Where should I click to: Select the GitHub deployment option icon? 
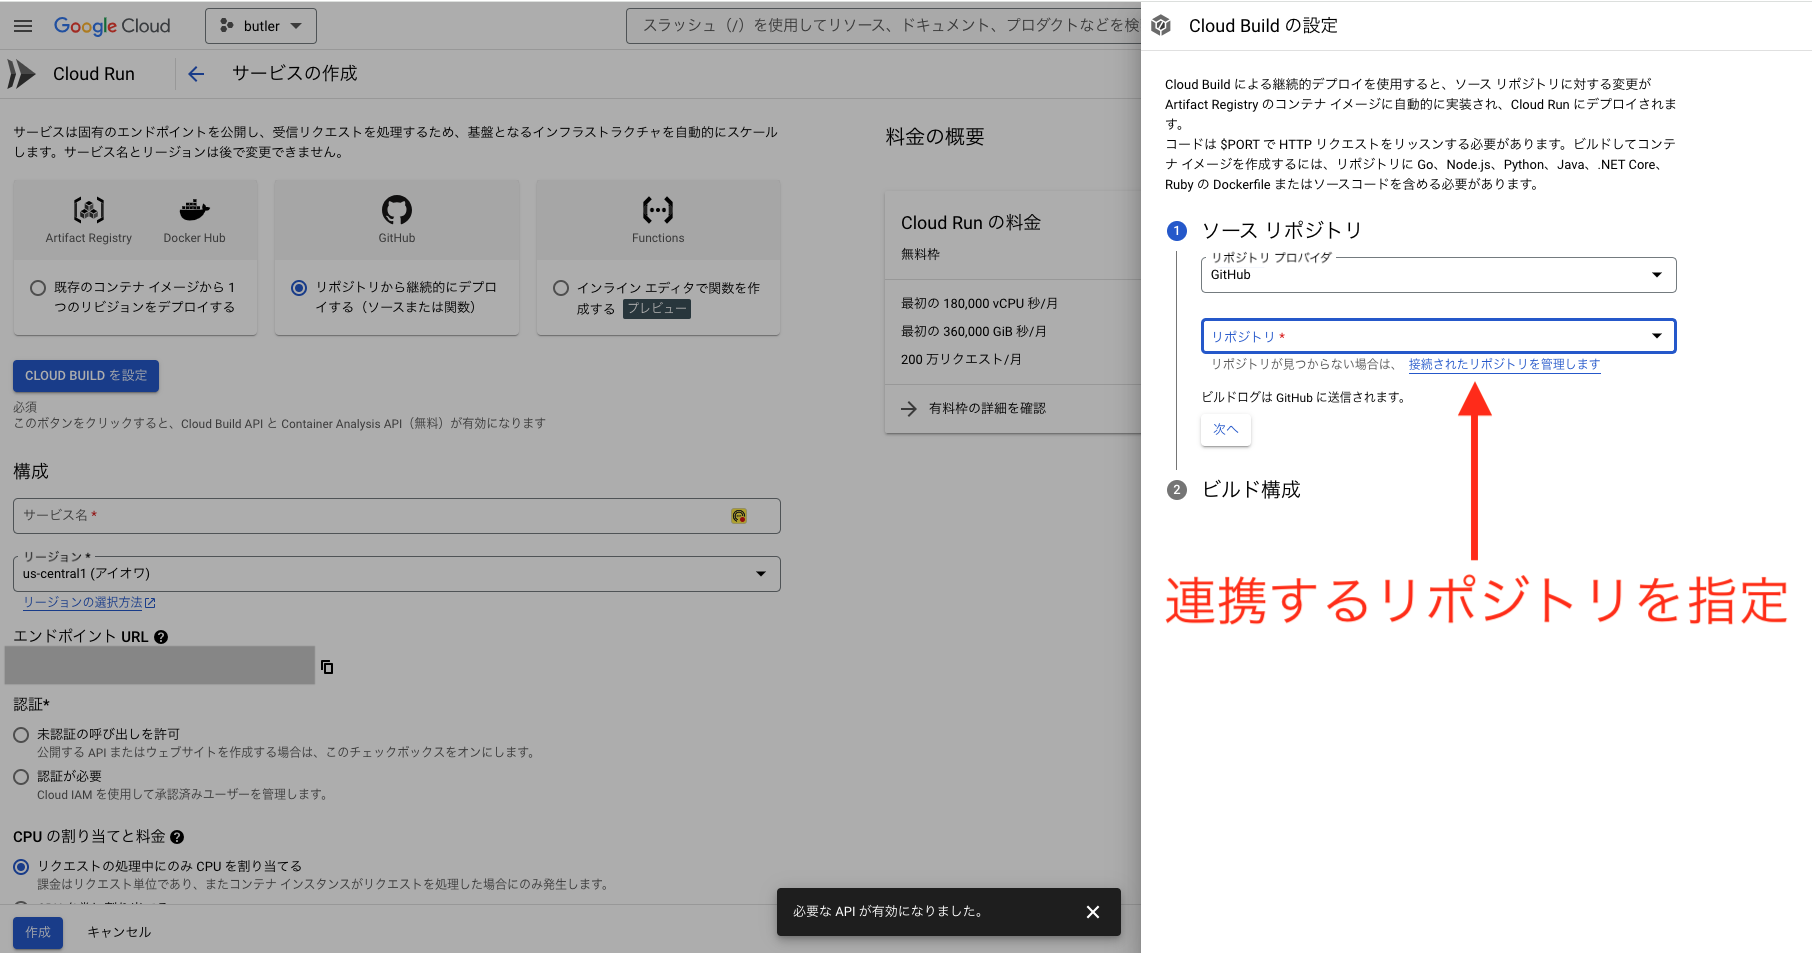[x=396, y=212]
